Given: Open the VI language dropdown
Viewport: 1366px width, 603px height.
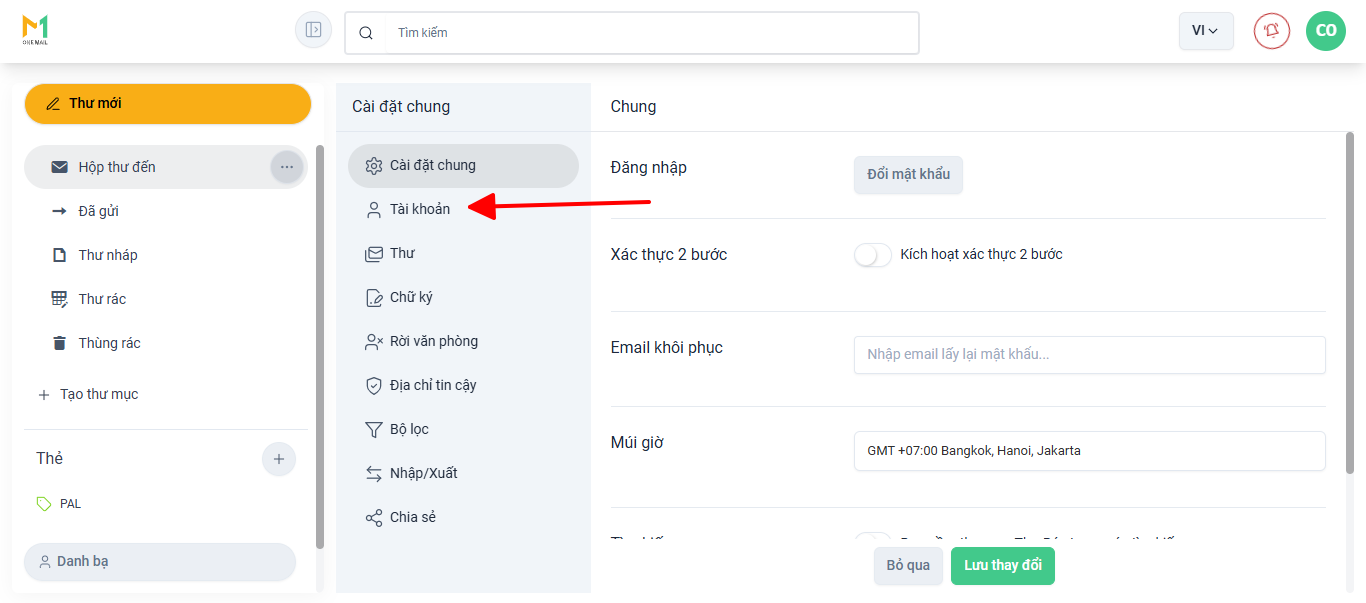Looking at the screenshot, I should [1205, 31].
